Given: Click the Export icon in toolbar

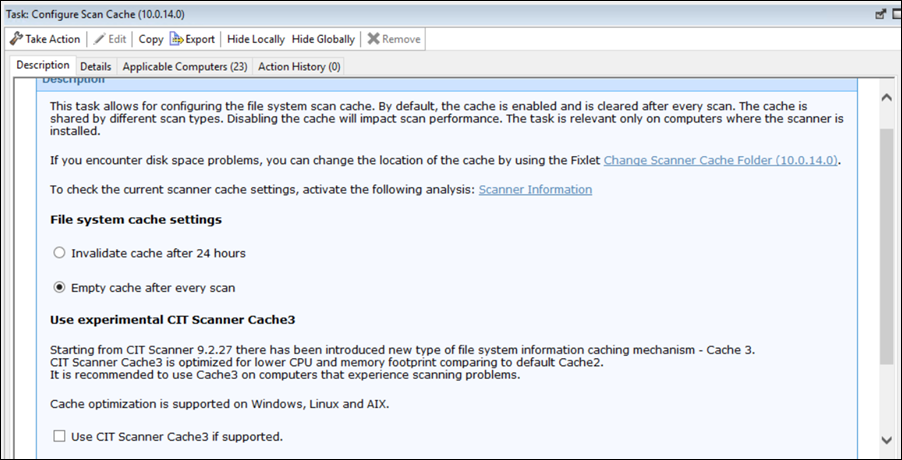Looking at the screenshot, I should (177, 39).
